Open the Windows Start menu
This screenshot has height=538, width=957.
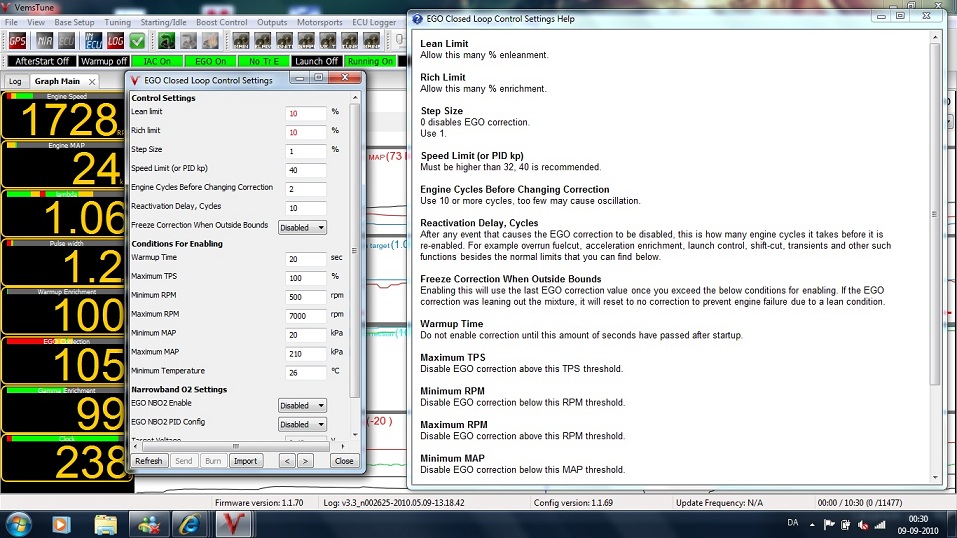click(18, 524)
